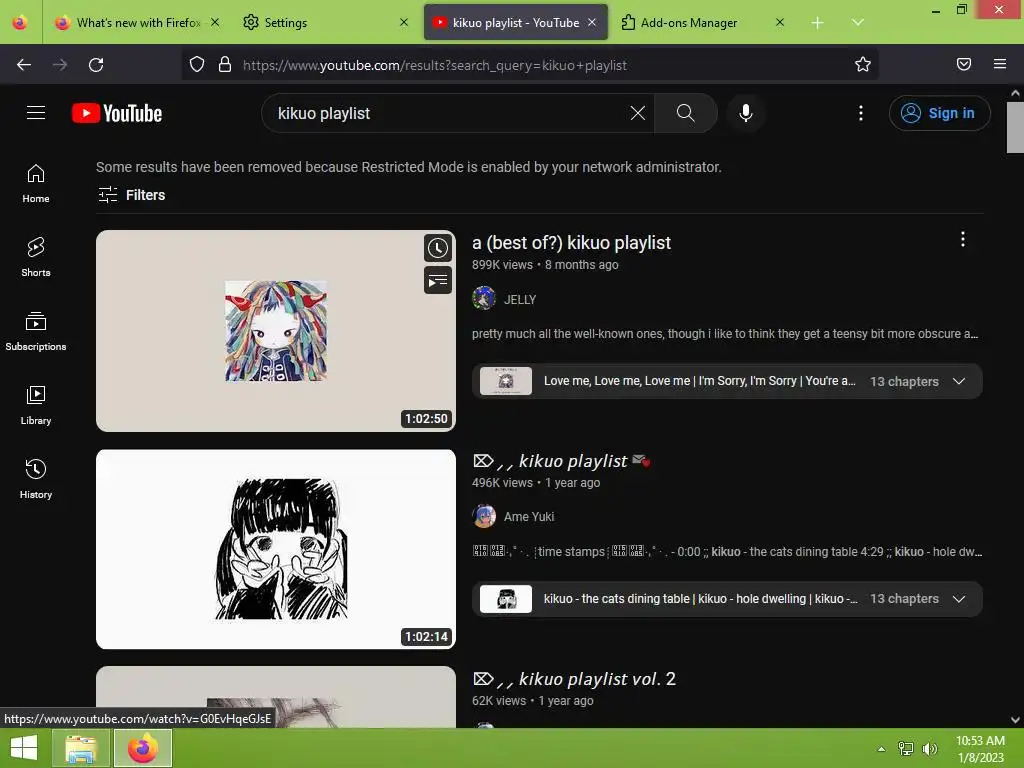The image size is (1024, 768).
Task: Open a new Firefox tab
Action: [x=818, y=23]
